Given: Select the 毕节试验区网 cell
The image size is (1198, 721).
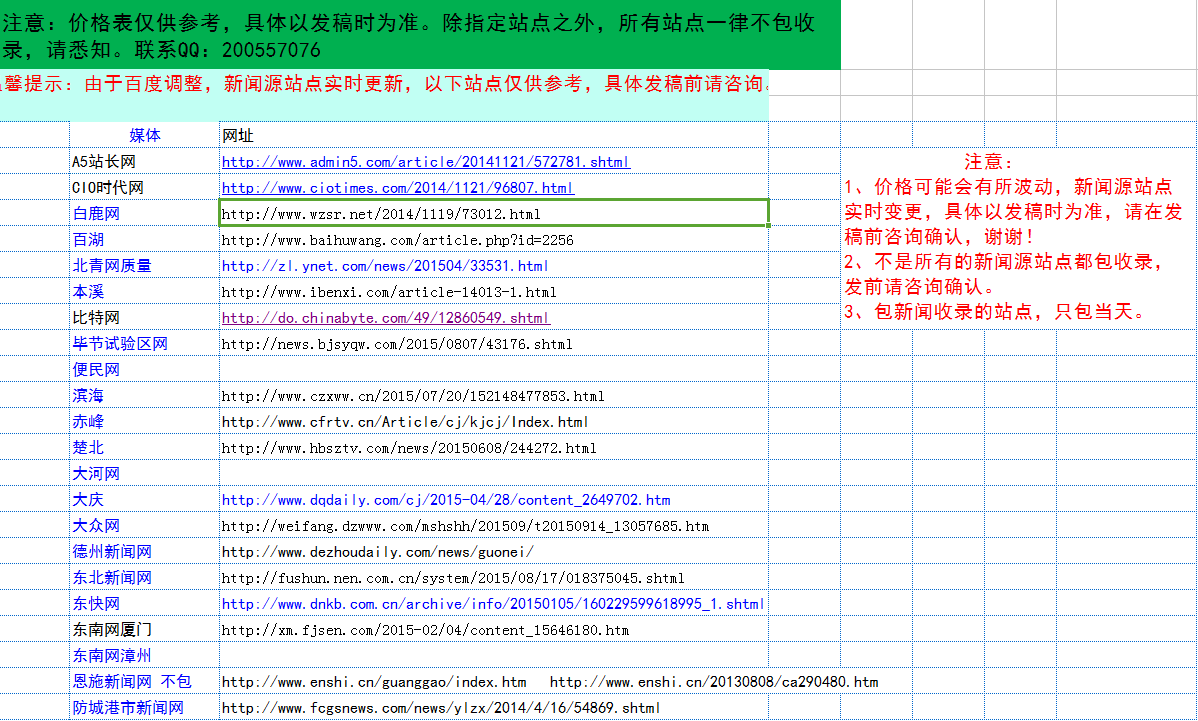Looking at the screenshot, I should 144,344.
